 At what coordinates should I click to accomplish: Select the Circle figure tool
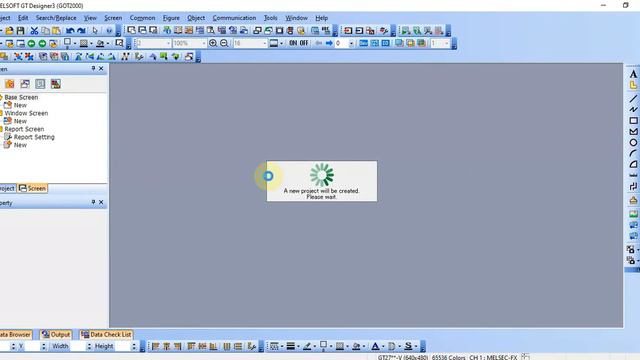click(633, 142)
